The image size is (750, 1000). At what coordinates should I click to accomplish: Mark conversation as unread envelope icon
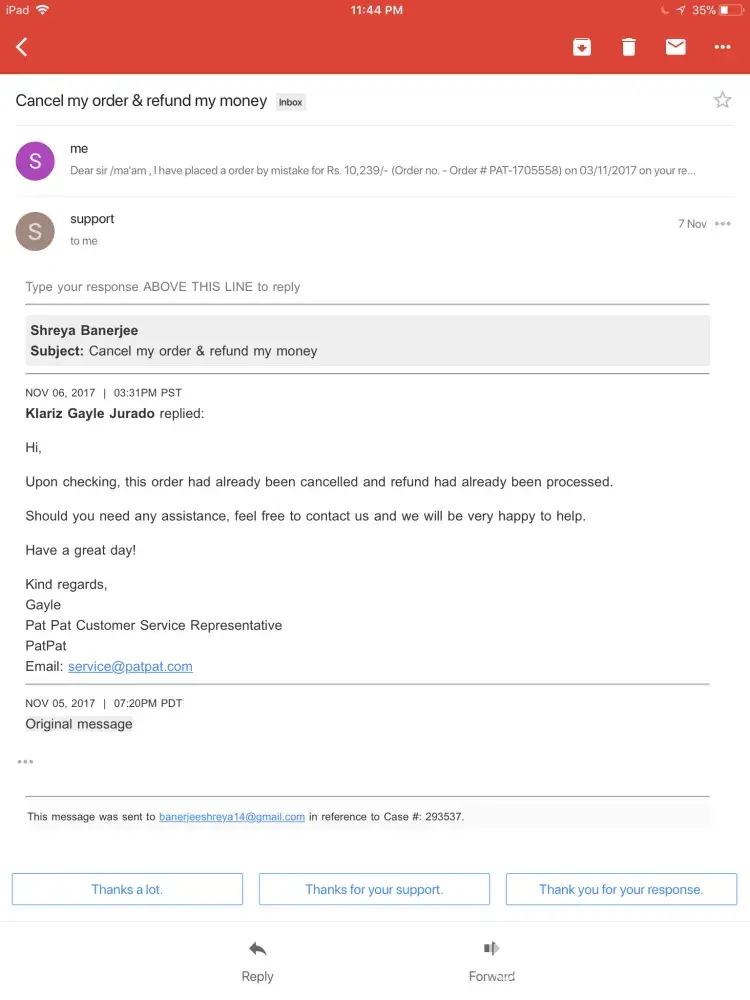pyautogui.click(x=676, y=47)
